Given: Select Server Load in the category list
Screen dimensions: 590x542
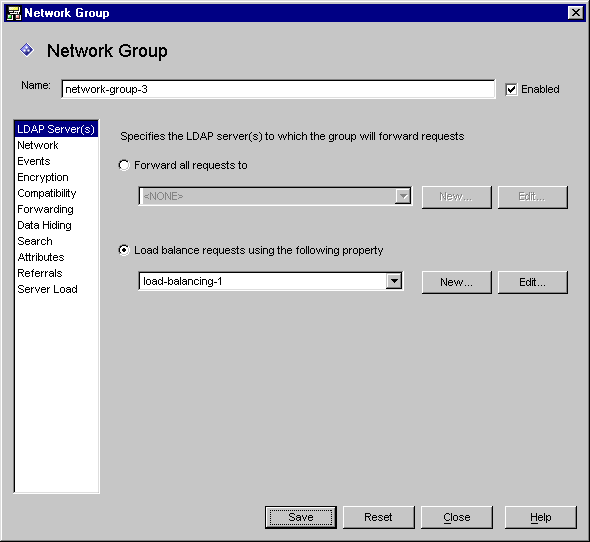Looking at the screenshot, I should [56, 289].
